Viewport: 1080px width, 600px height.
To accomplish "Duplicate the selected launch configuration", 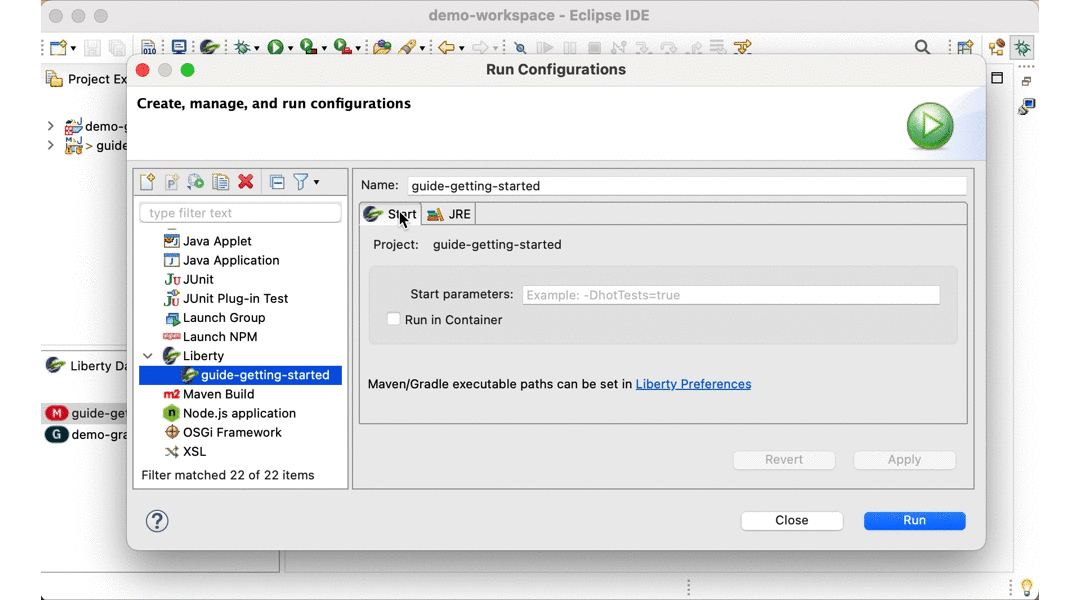I will tap(220, 182).
